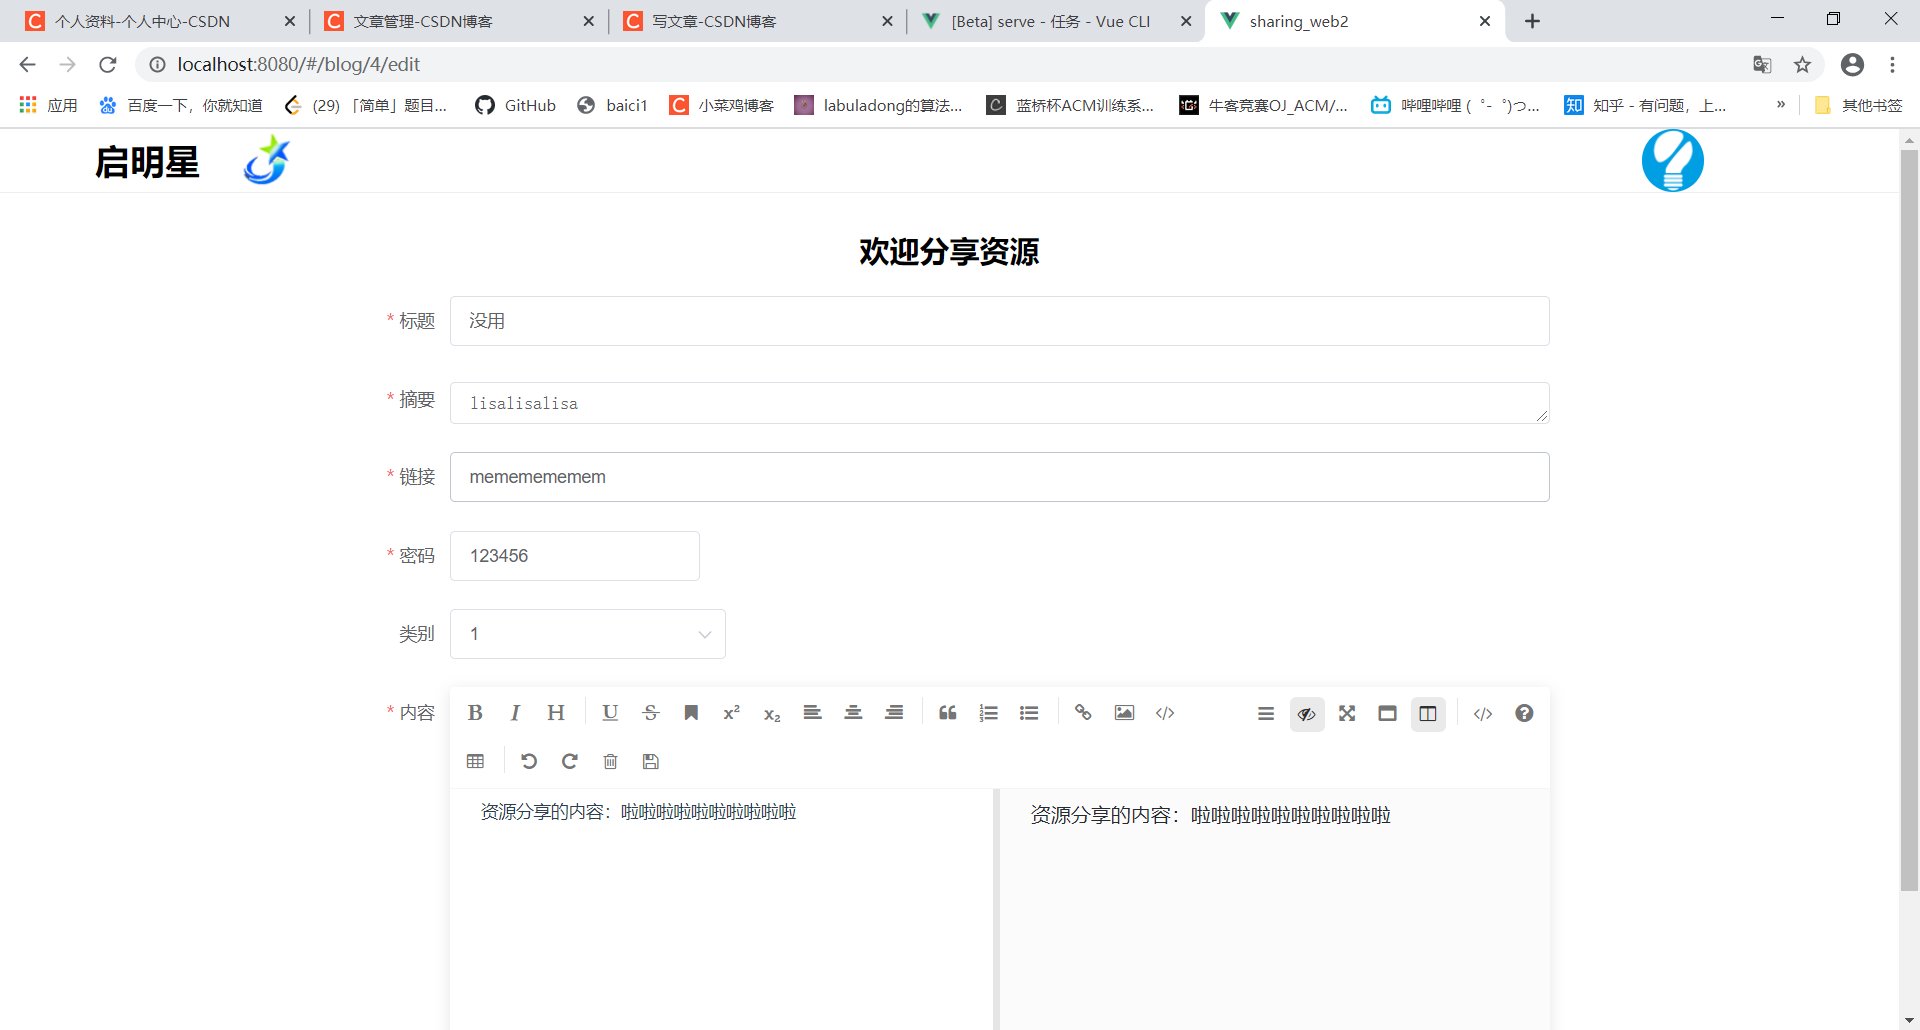The image size is (1920, 1030).
Task: Reload the current page
Action: (108, 64)
